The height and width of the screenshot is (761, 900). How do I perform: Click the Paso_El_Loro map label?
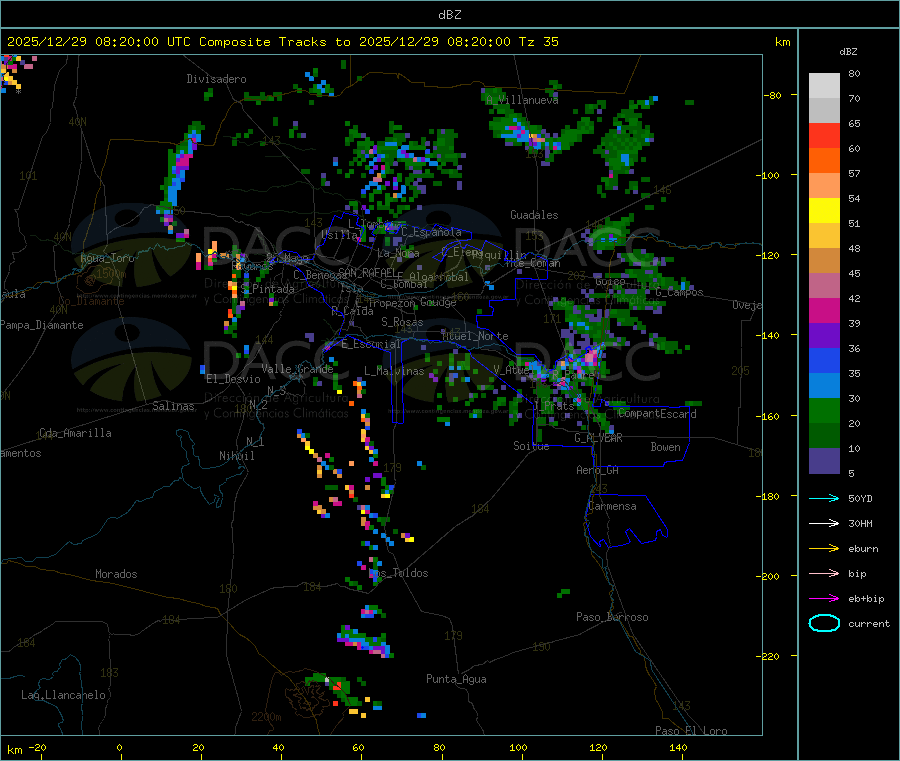691,731
